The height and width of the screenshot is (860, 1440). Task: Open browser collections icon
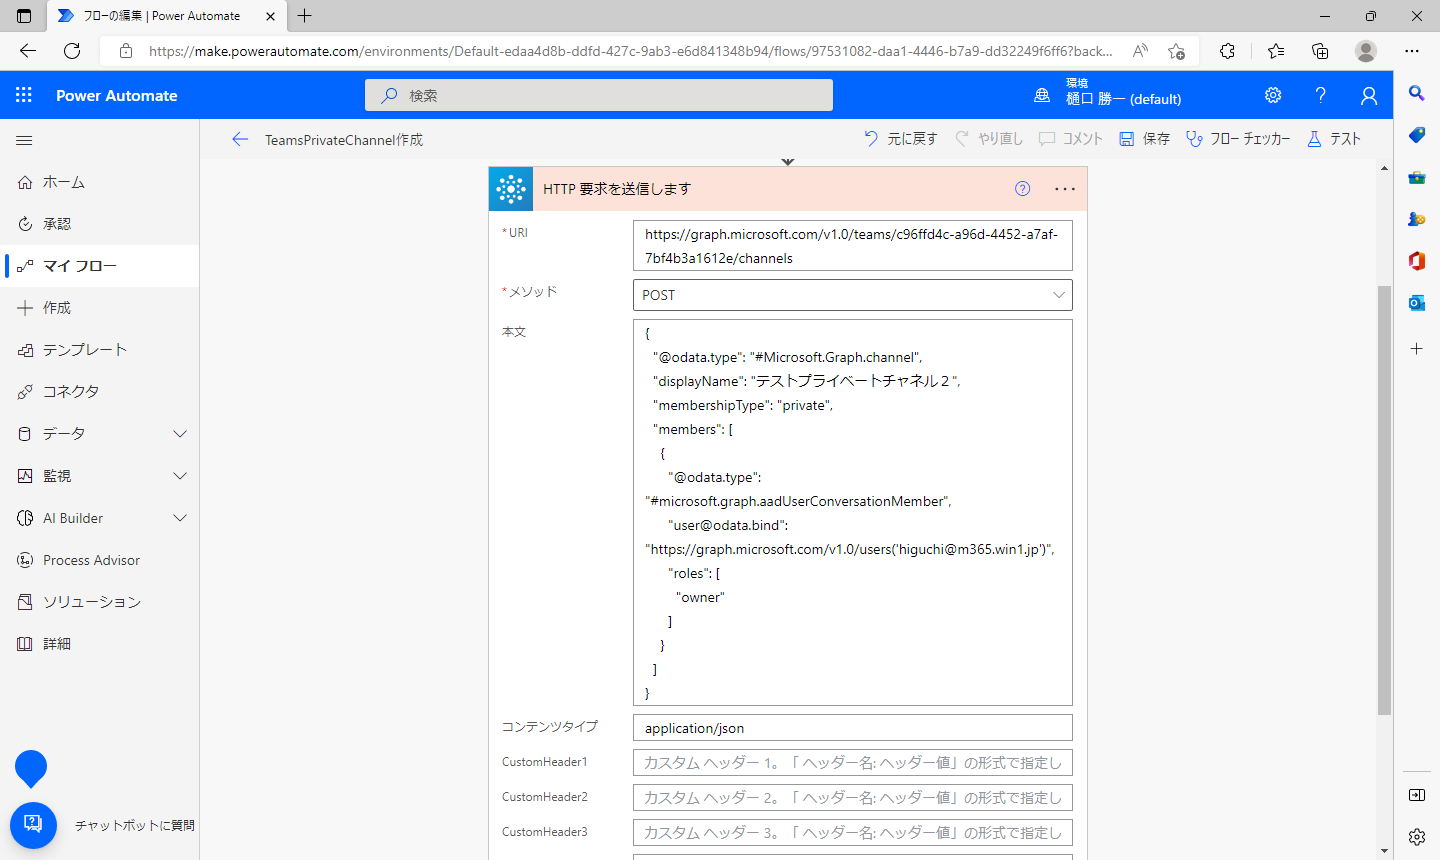pos(1320,51)
